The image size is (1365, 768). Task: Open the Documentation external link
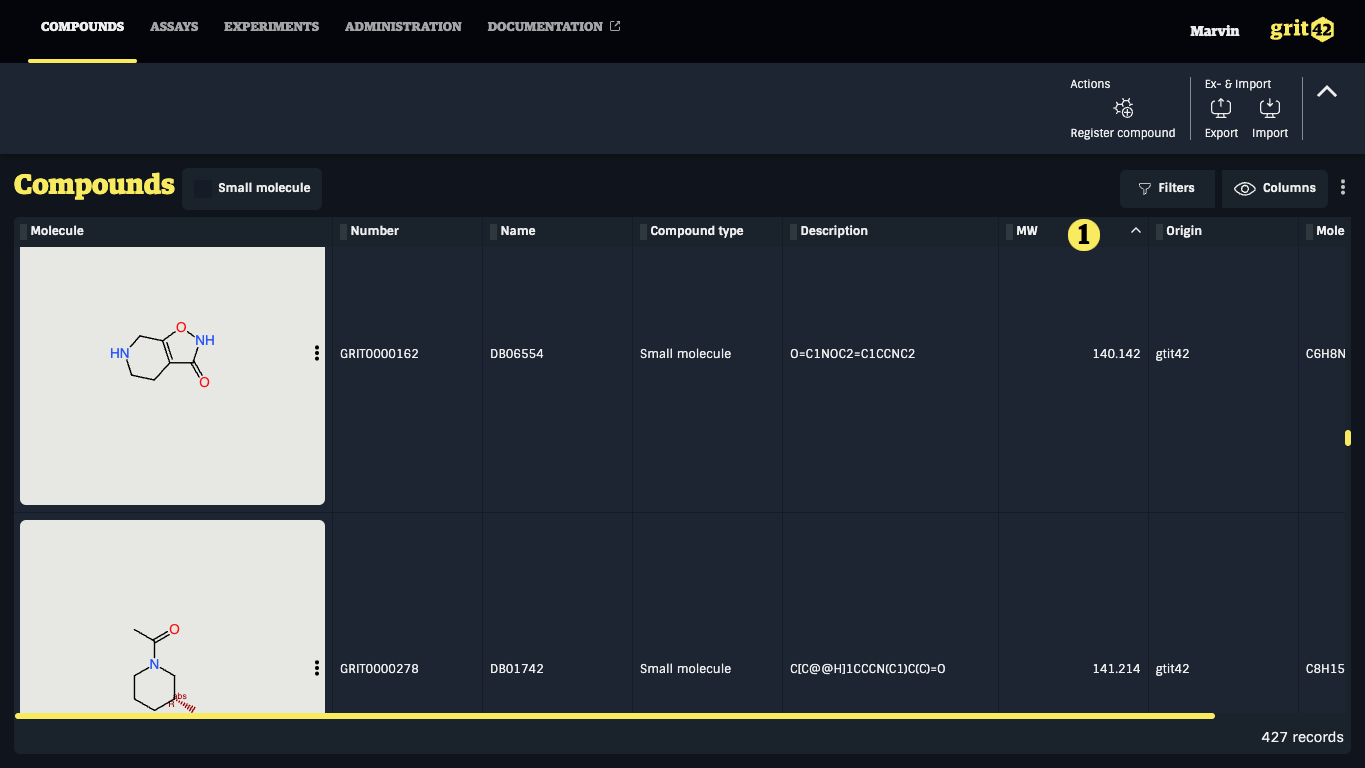click(554, 27)
